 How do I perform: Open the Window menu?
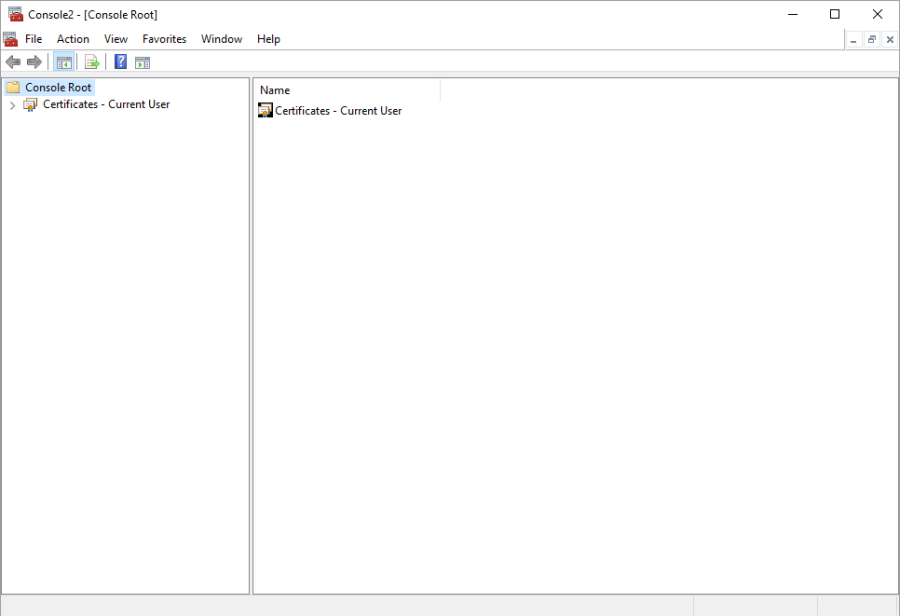click(221, 39)
